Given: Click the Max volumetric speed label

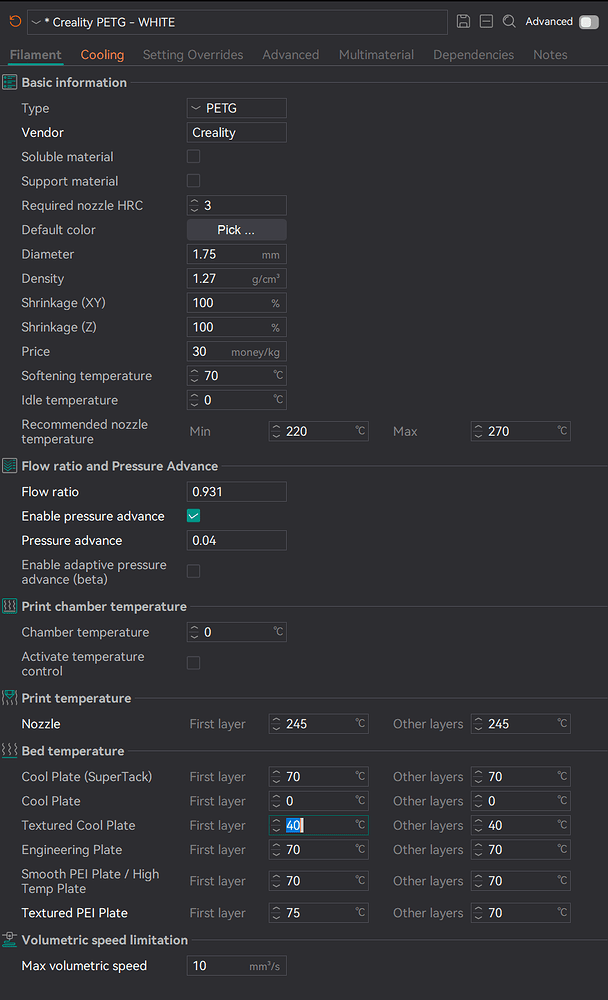Looking at the screenshot, I should click(84, 966).
